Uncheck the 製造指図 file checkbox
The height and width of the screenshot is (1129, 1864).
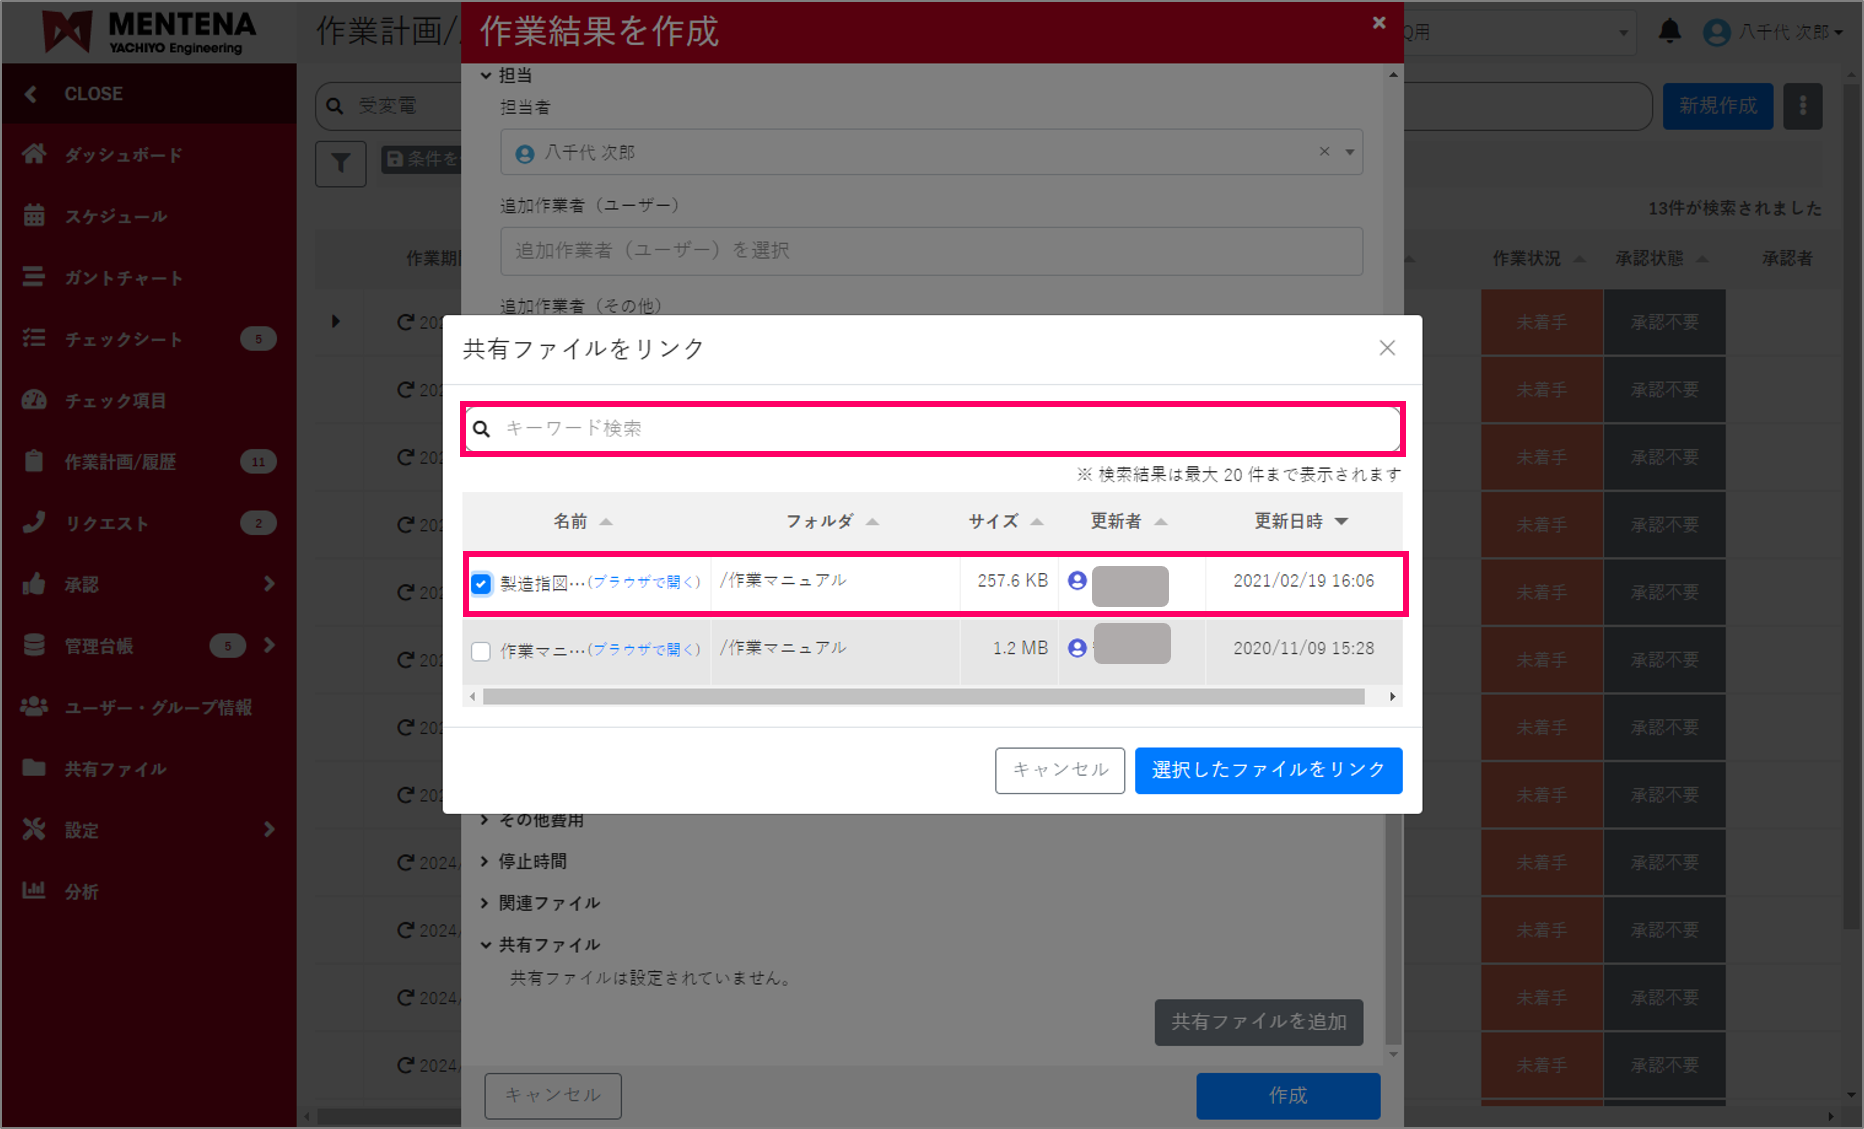point(481,583)
